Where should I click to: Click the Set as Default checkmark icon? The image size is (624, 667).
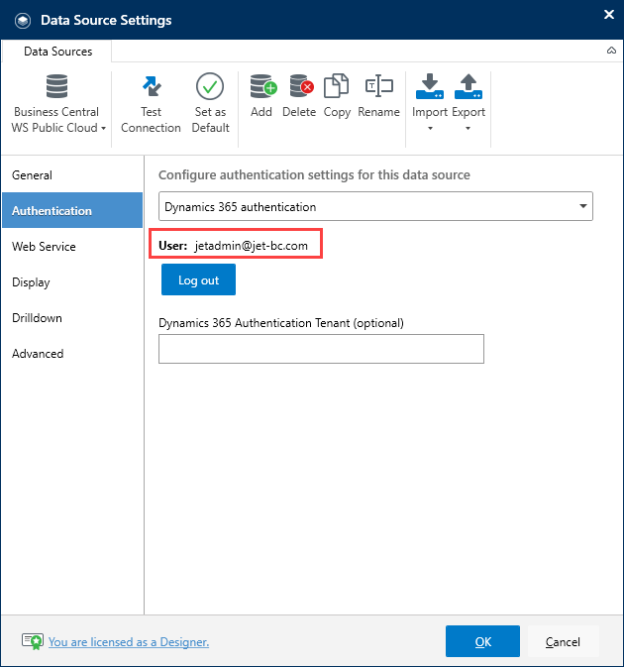click(x=210, y=86)
